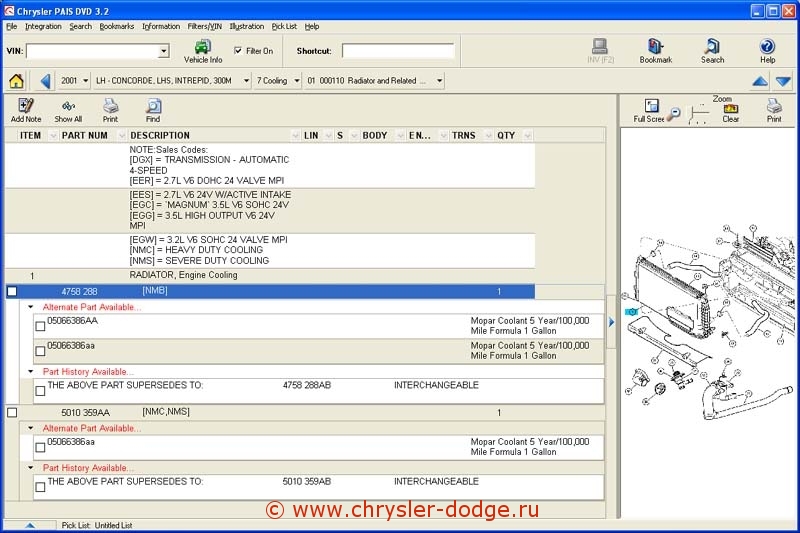Open the 2001 model year dropdown
This screenshot has height=533, width=800.
85,81
